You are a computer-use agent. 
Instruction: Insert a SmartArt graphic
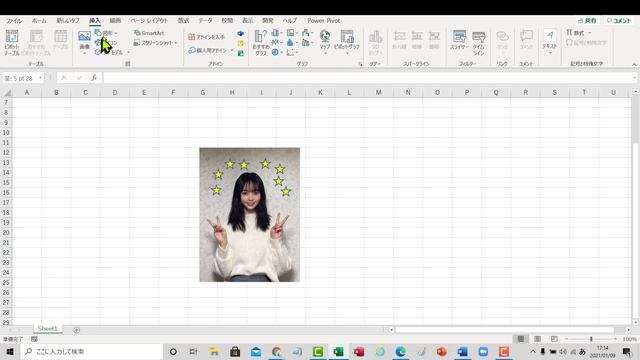(149, 33)
